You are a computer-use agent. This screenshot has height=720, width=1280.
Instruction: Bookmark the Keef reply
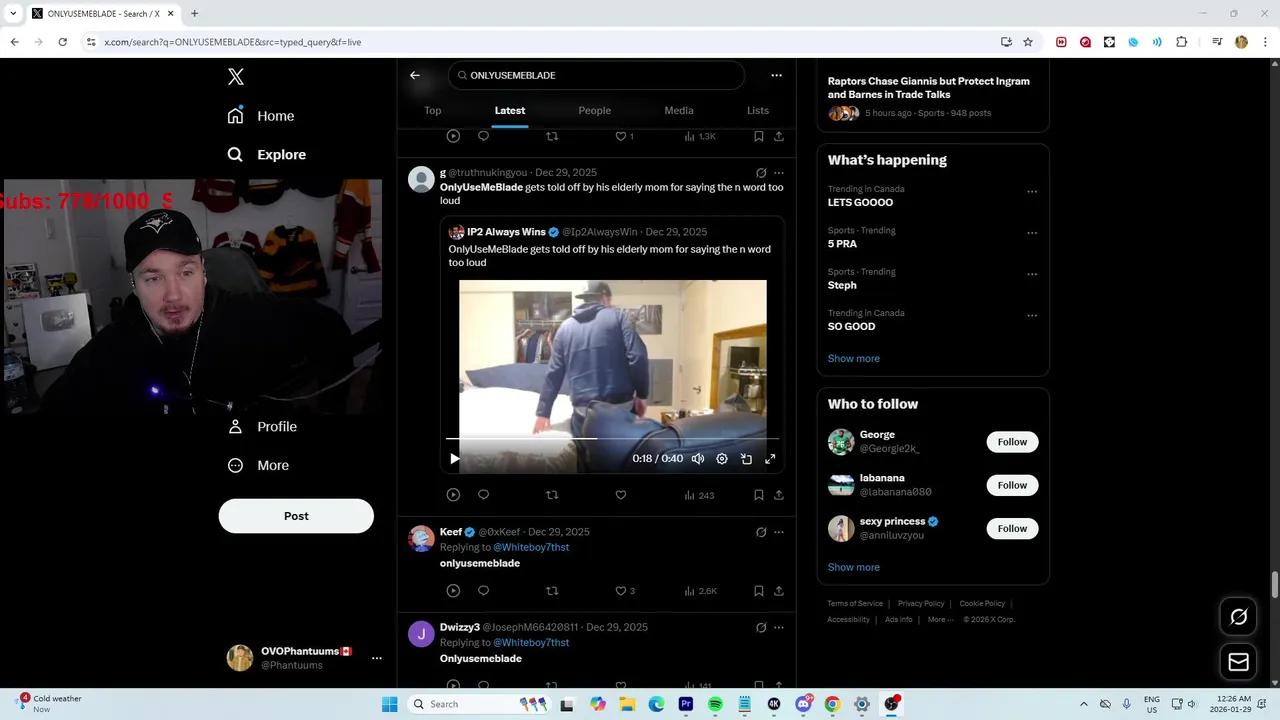tap(759, 591)
